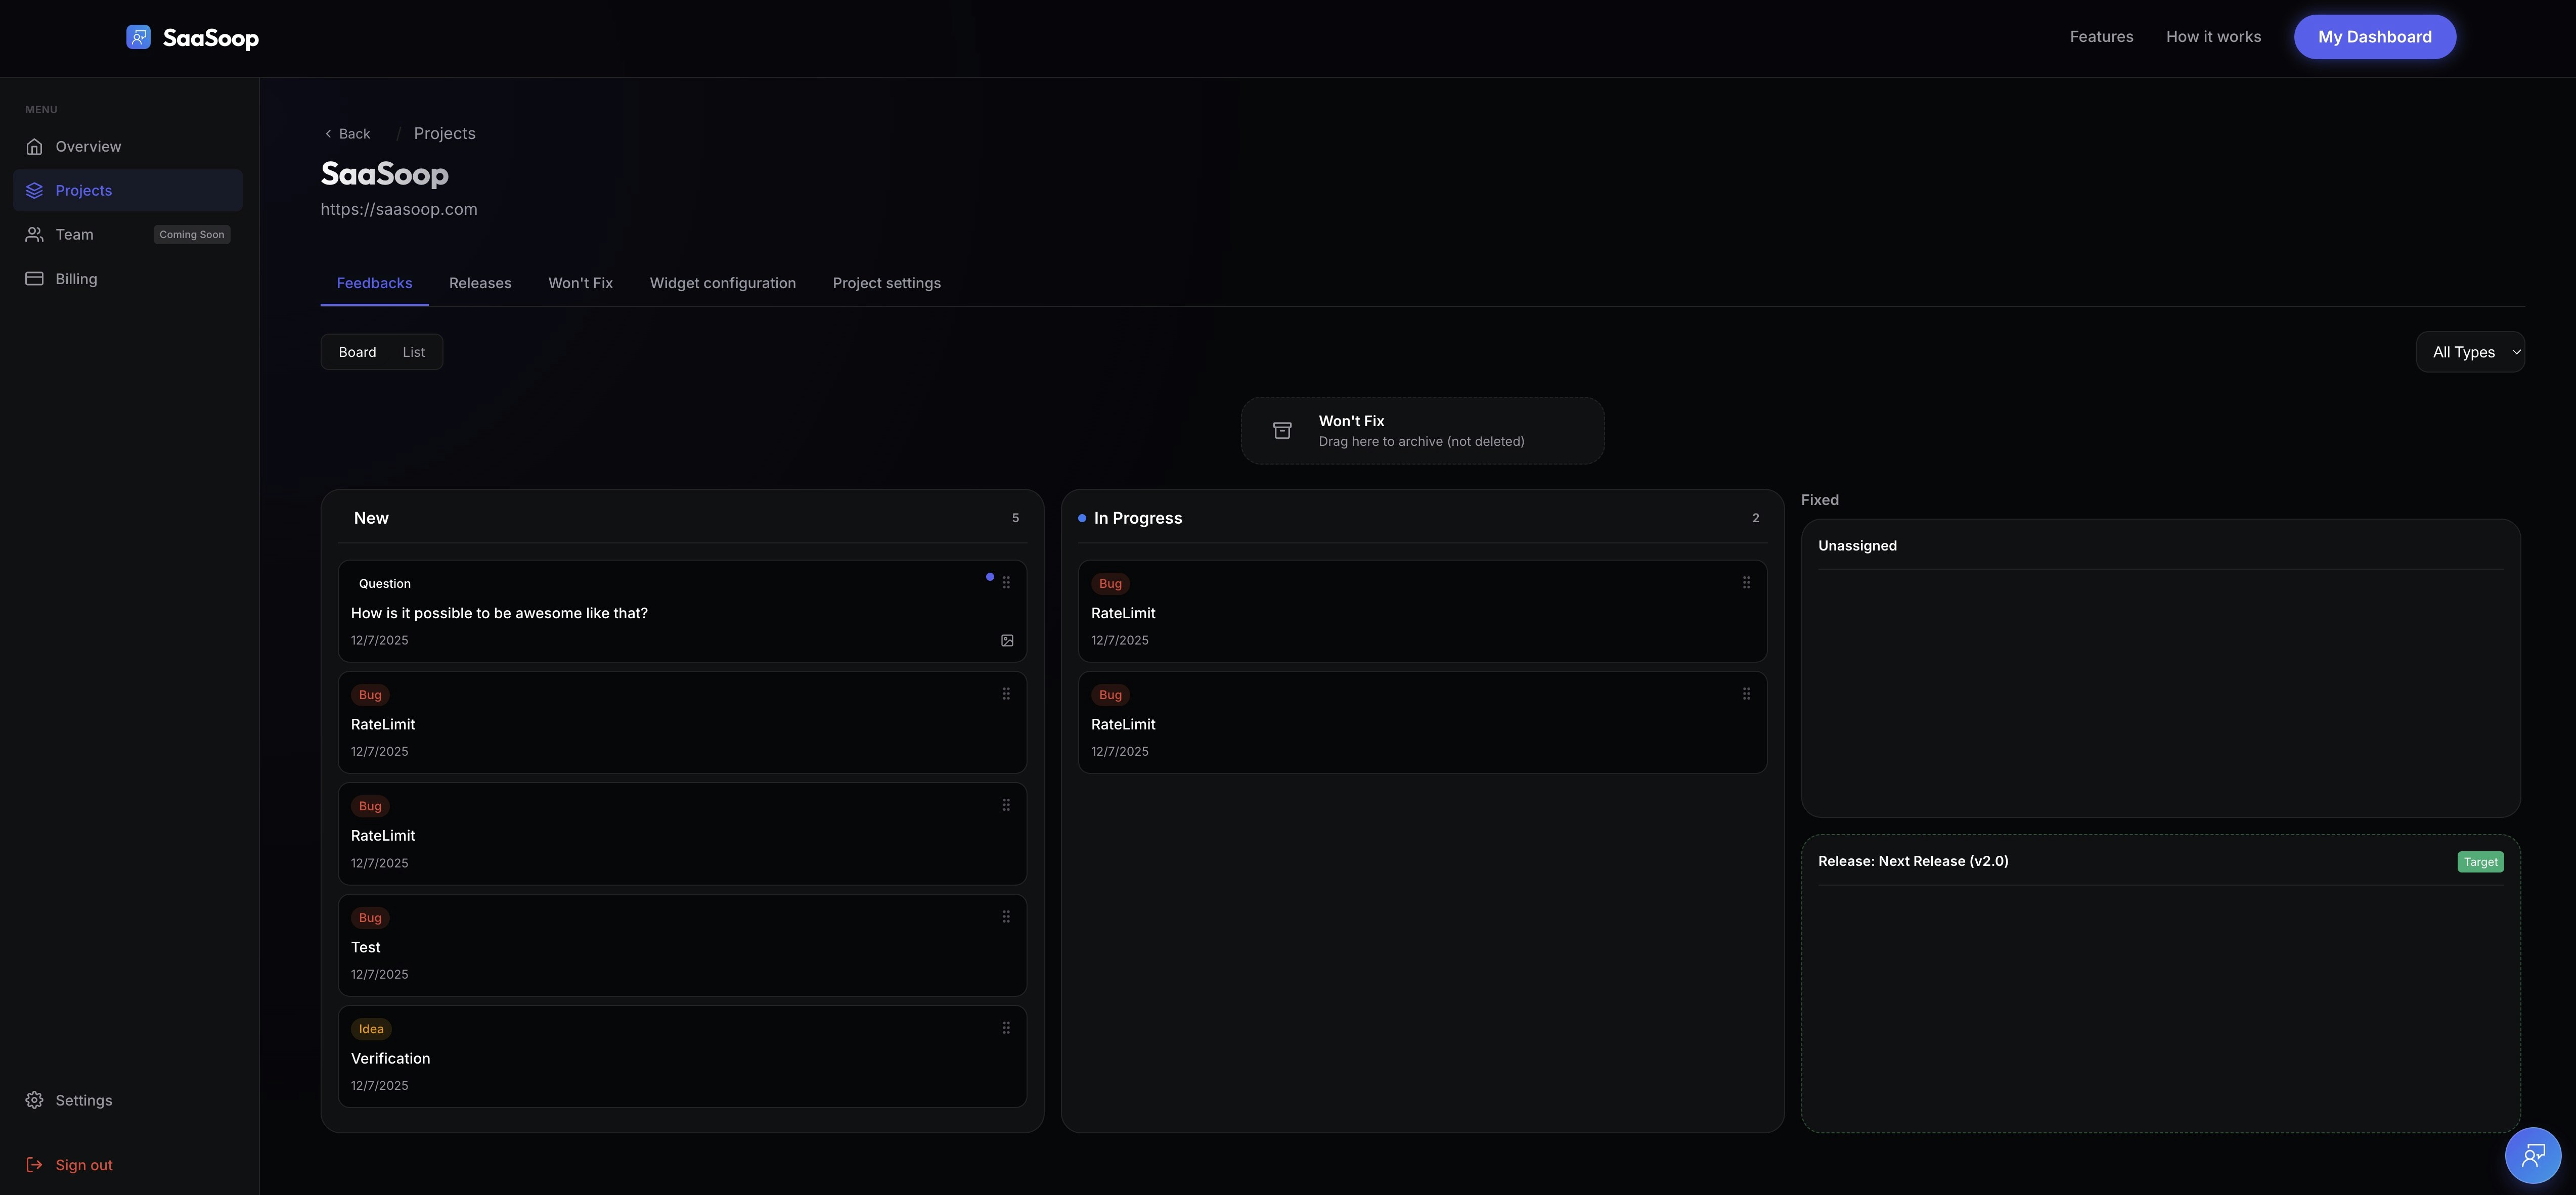Open Settings via the gear icon

(34, 1099)
